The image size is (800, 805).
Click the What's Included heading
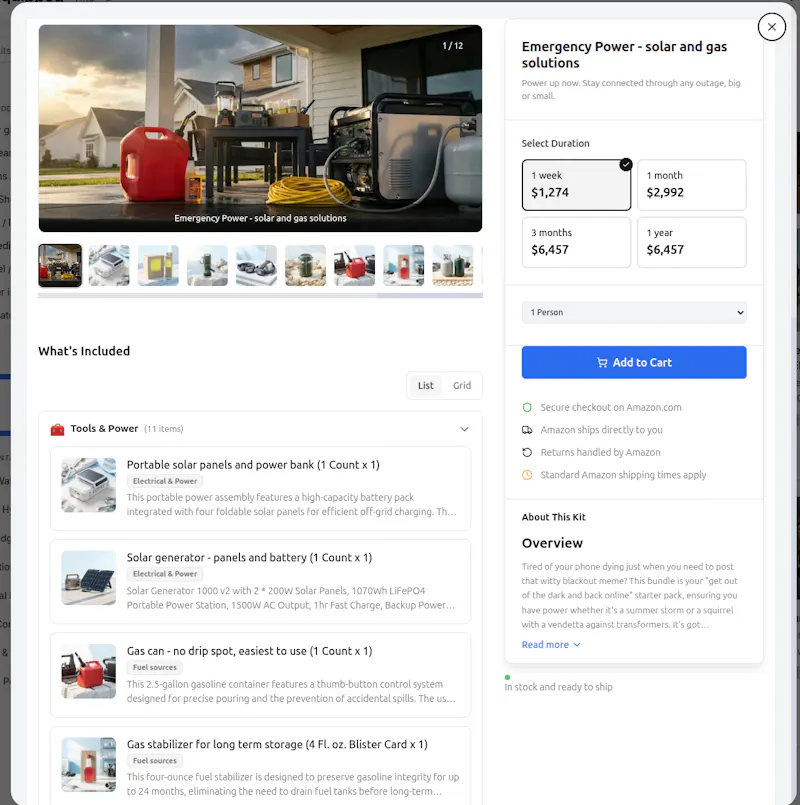tap(84, 351)
